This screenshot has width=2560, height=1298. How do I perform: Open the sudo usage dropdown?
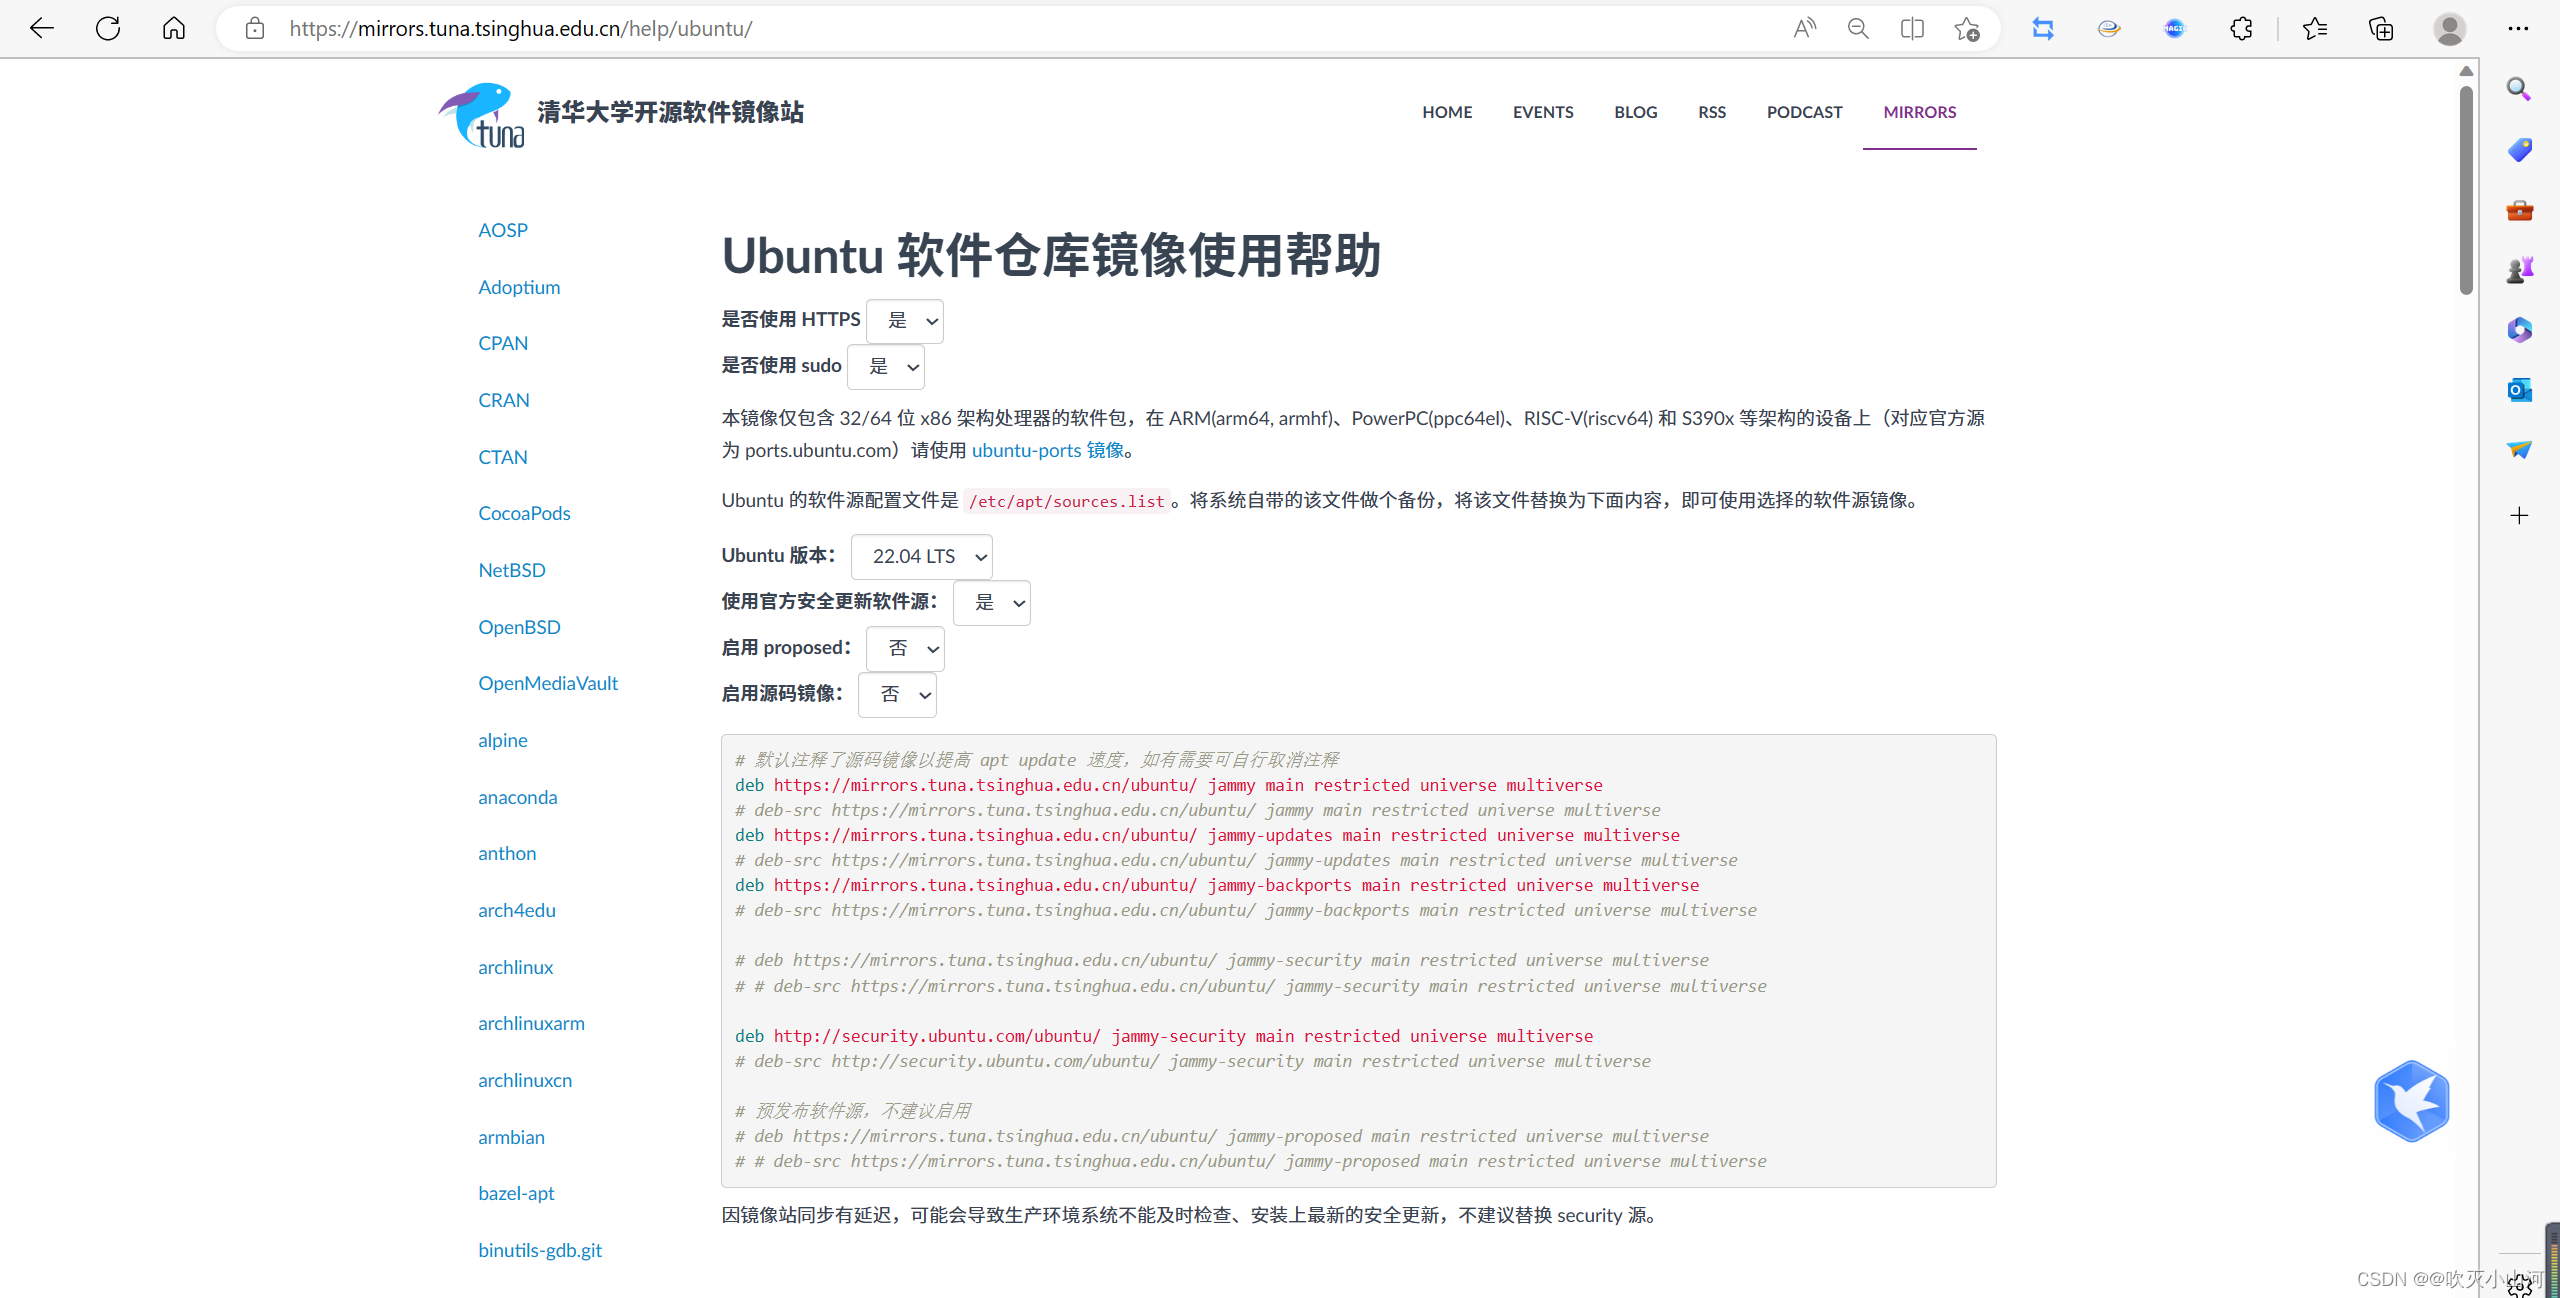pyautogui.click(x=886, y=367)
